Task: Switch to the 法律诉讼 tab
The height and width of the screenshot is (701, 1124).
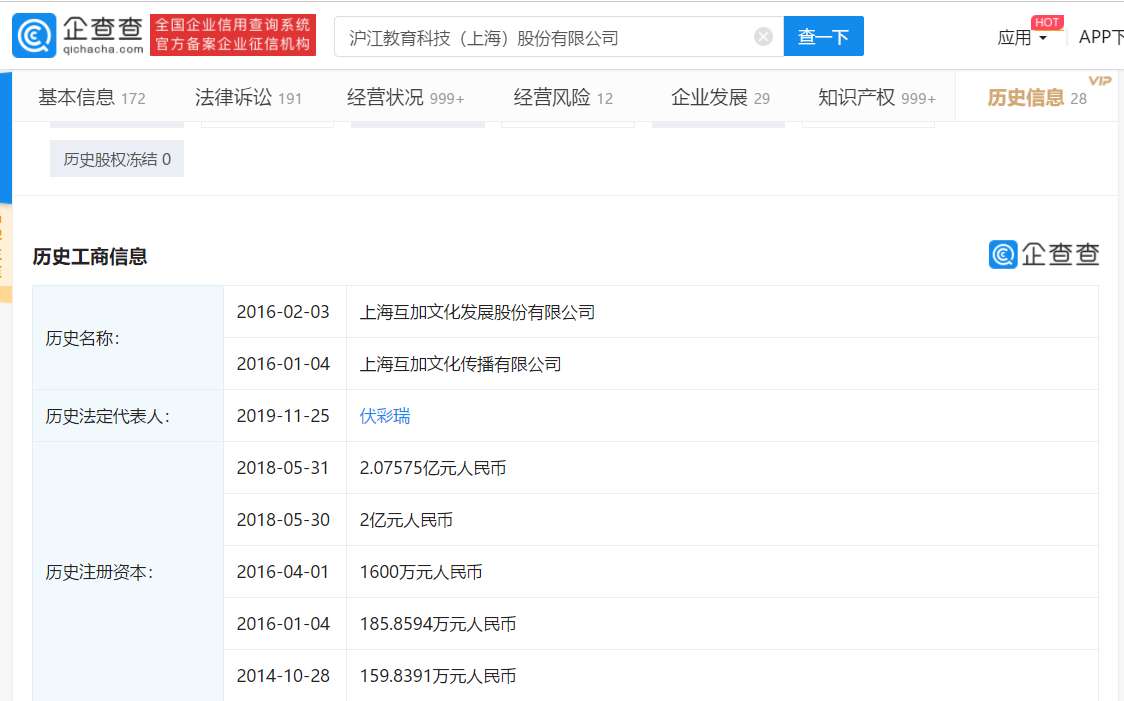Action: (x=248, y=97)
